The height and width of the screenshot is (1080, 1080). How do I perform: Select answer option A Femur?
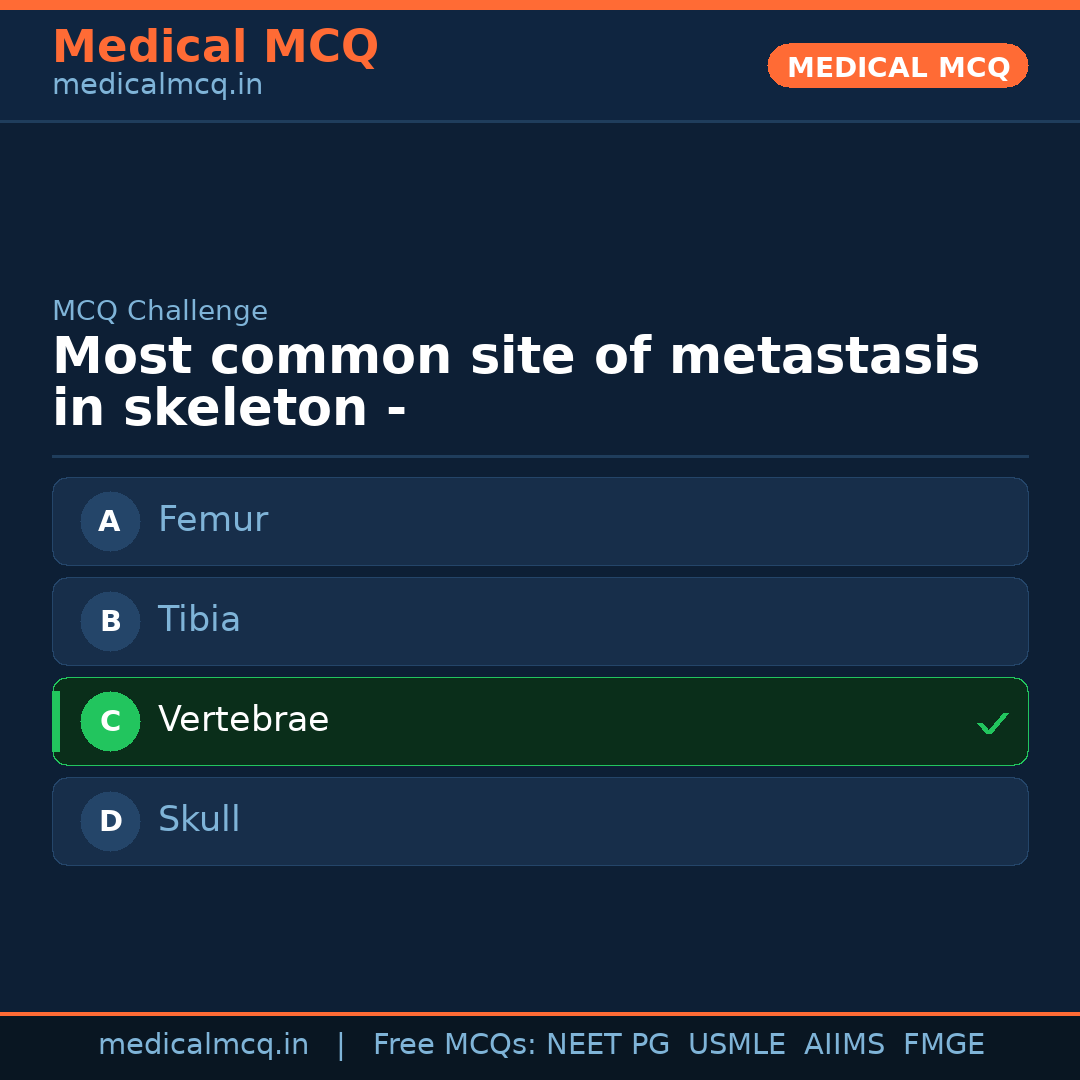(540, 521)
